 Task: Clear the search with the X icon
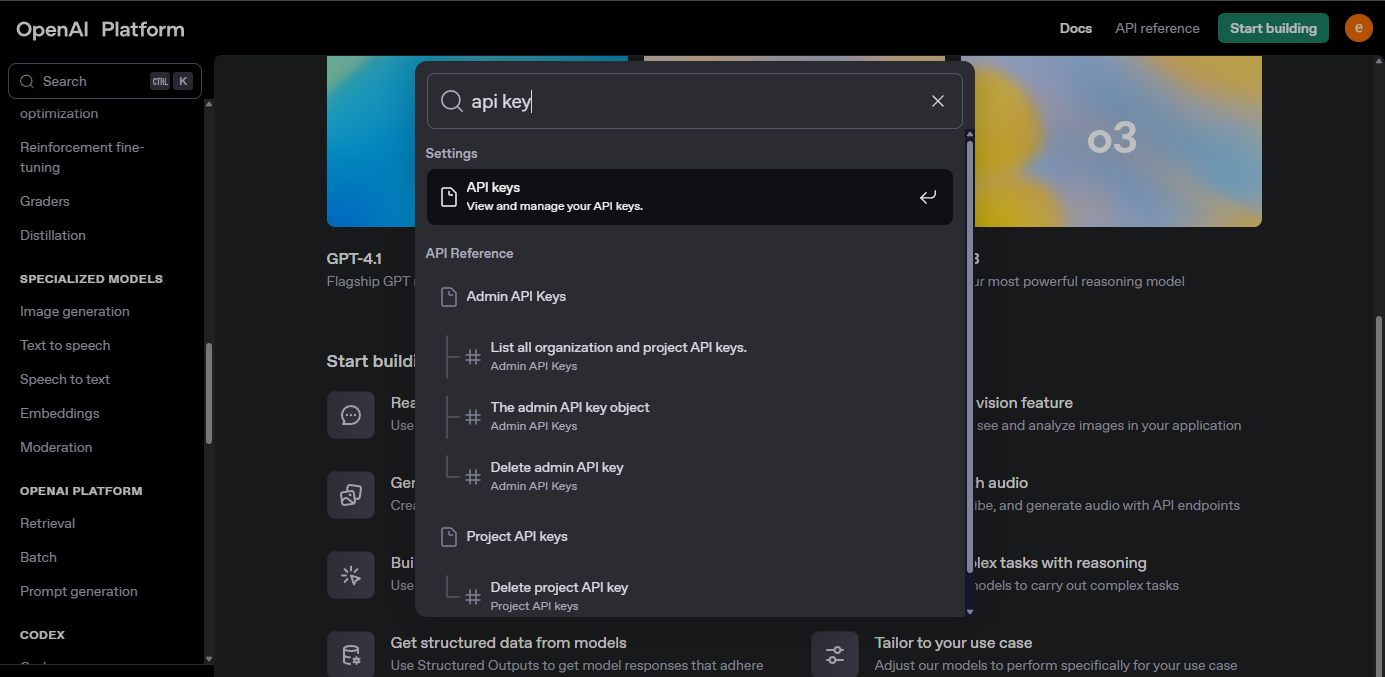[x=938, y=101]
